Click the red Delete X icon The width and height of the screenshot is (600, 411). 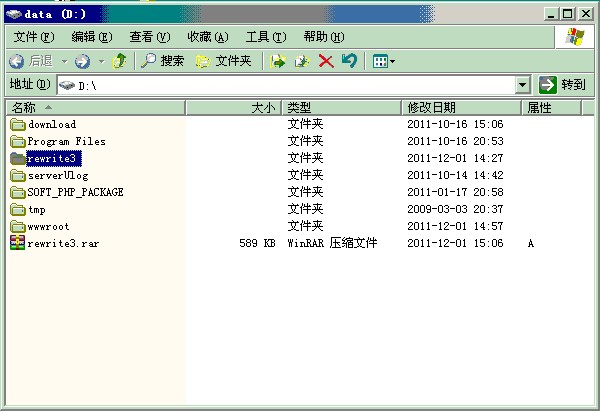click(326, 61)
